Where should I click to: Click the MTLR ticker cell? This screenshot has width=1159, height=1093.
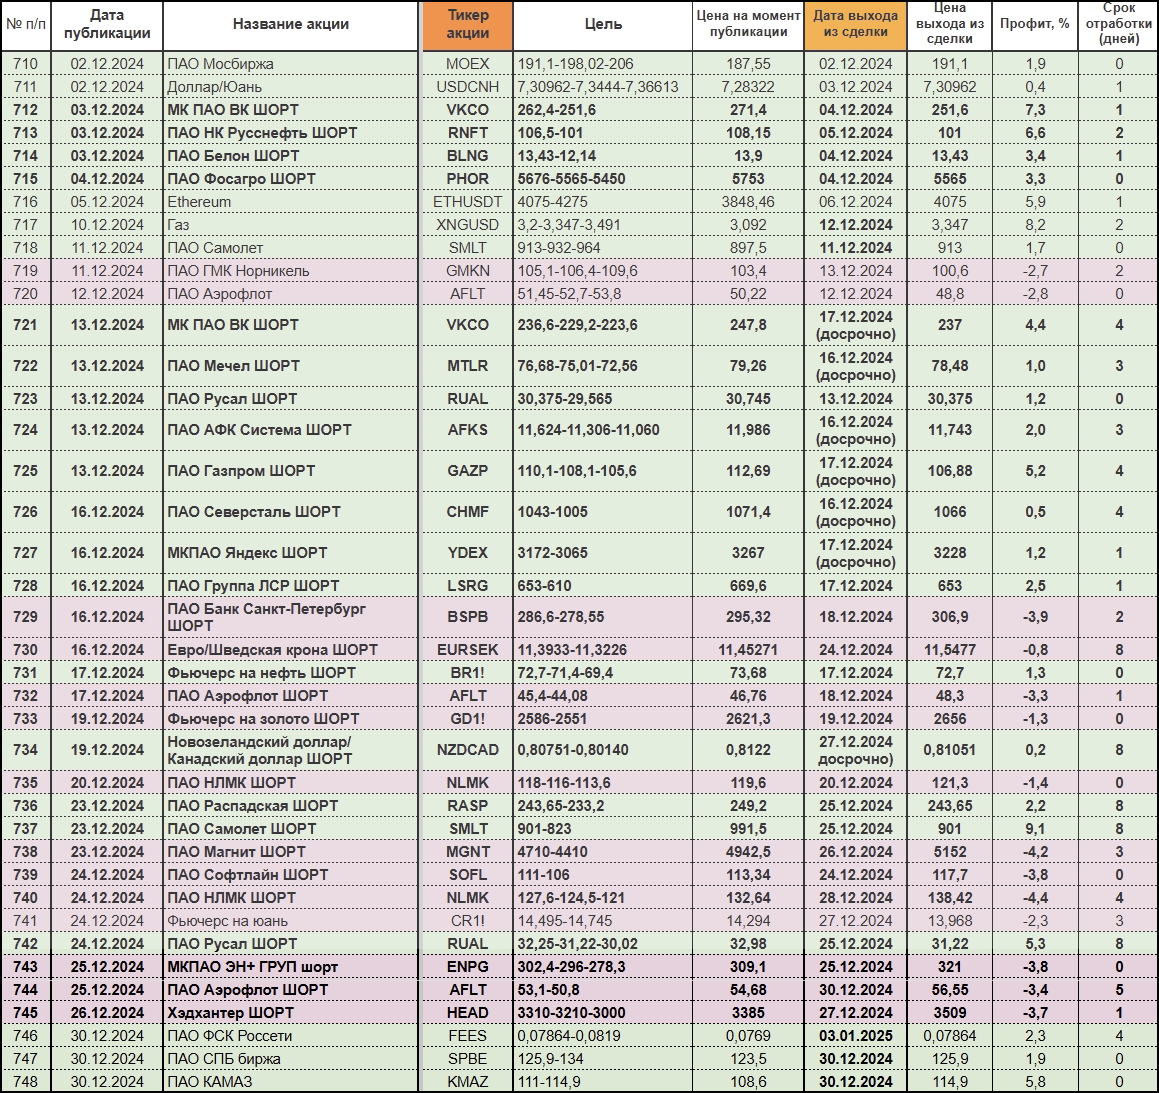467,366
